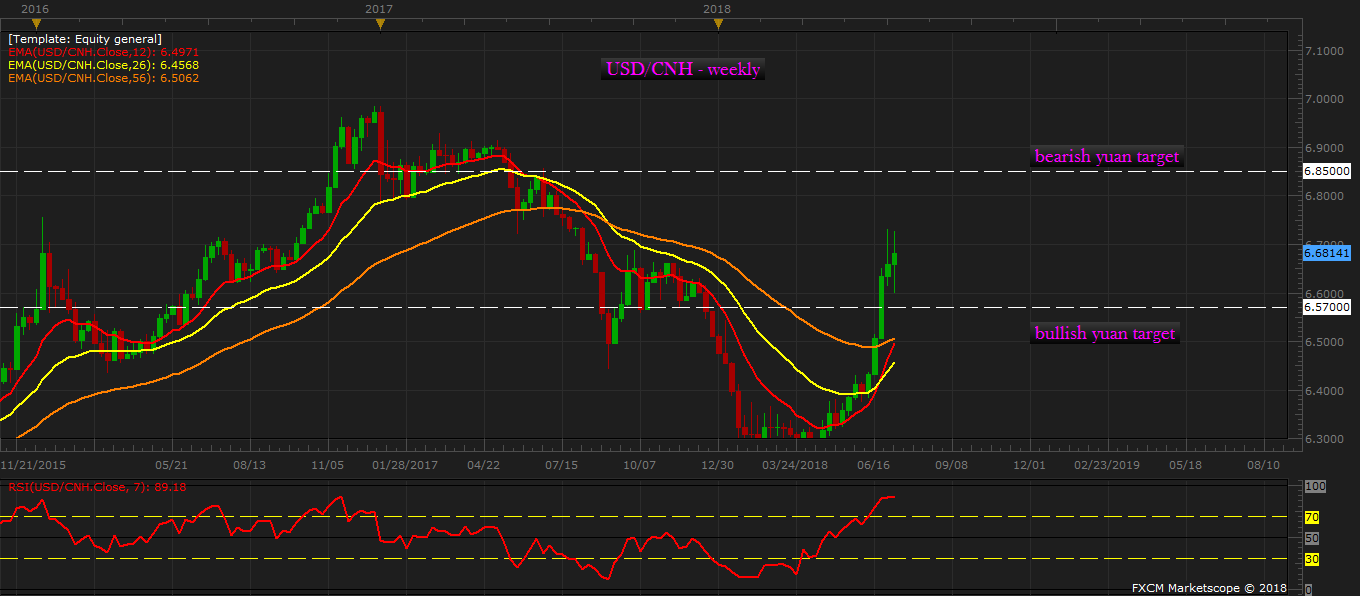Click the 6.5000 price axis label

point(1324,342)
